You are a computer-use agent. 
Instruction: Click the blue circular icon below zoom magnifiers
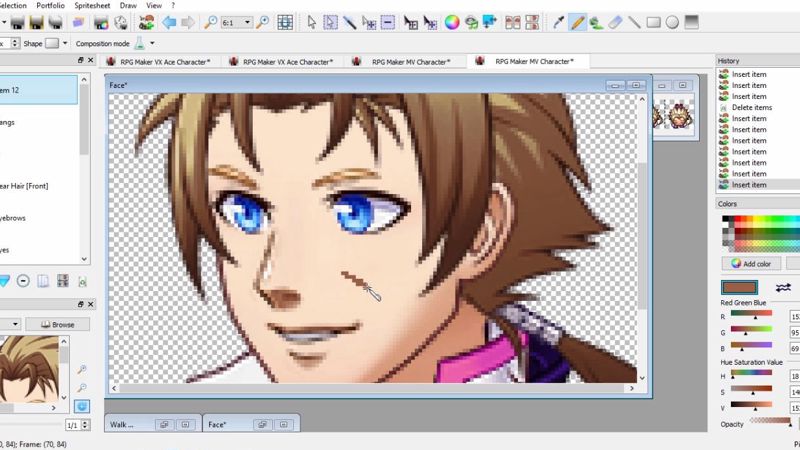tap(82, 406)
